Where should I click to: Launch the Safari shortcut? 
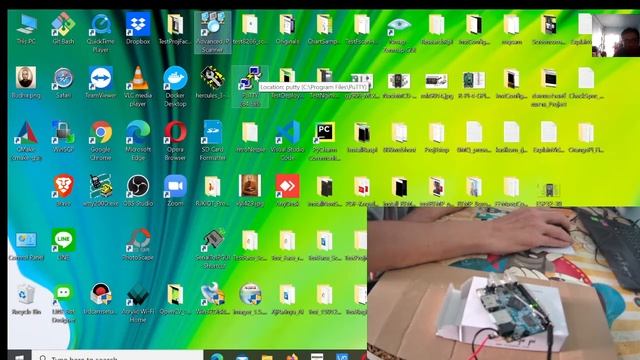point(63,83)
